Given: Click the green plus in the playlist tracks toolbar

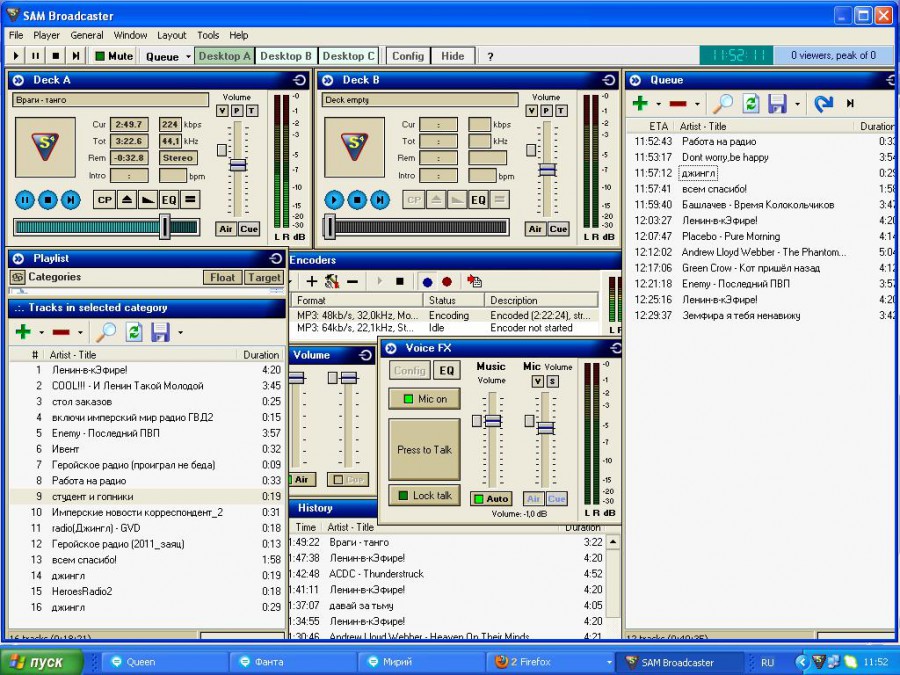Looking at the screenshot, I should (22, 332).
